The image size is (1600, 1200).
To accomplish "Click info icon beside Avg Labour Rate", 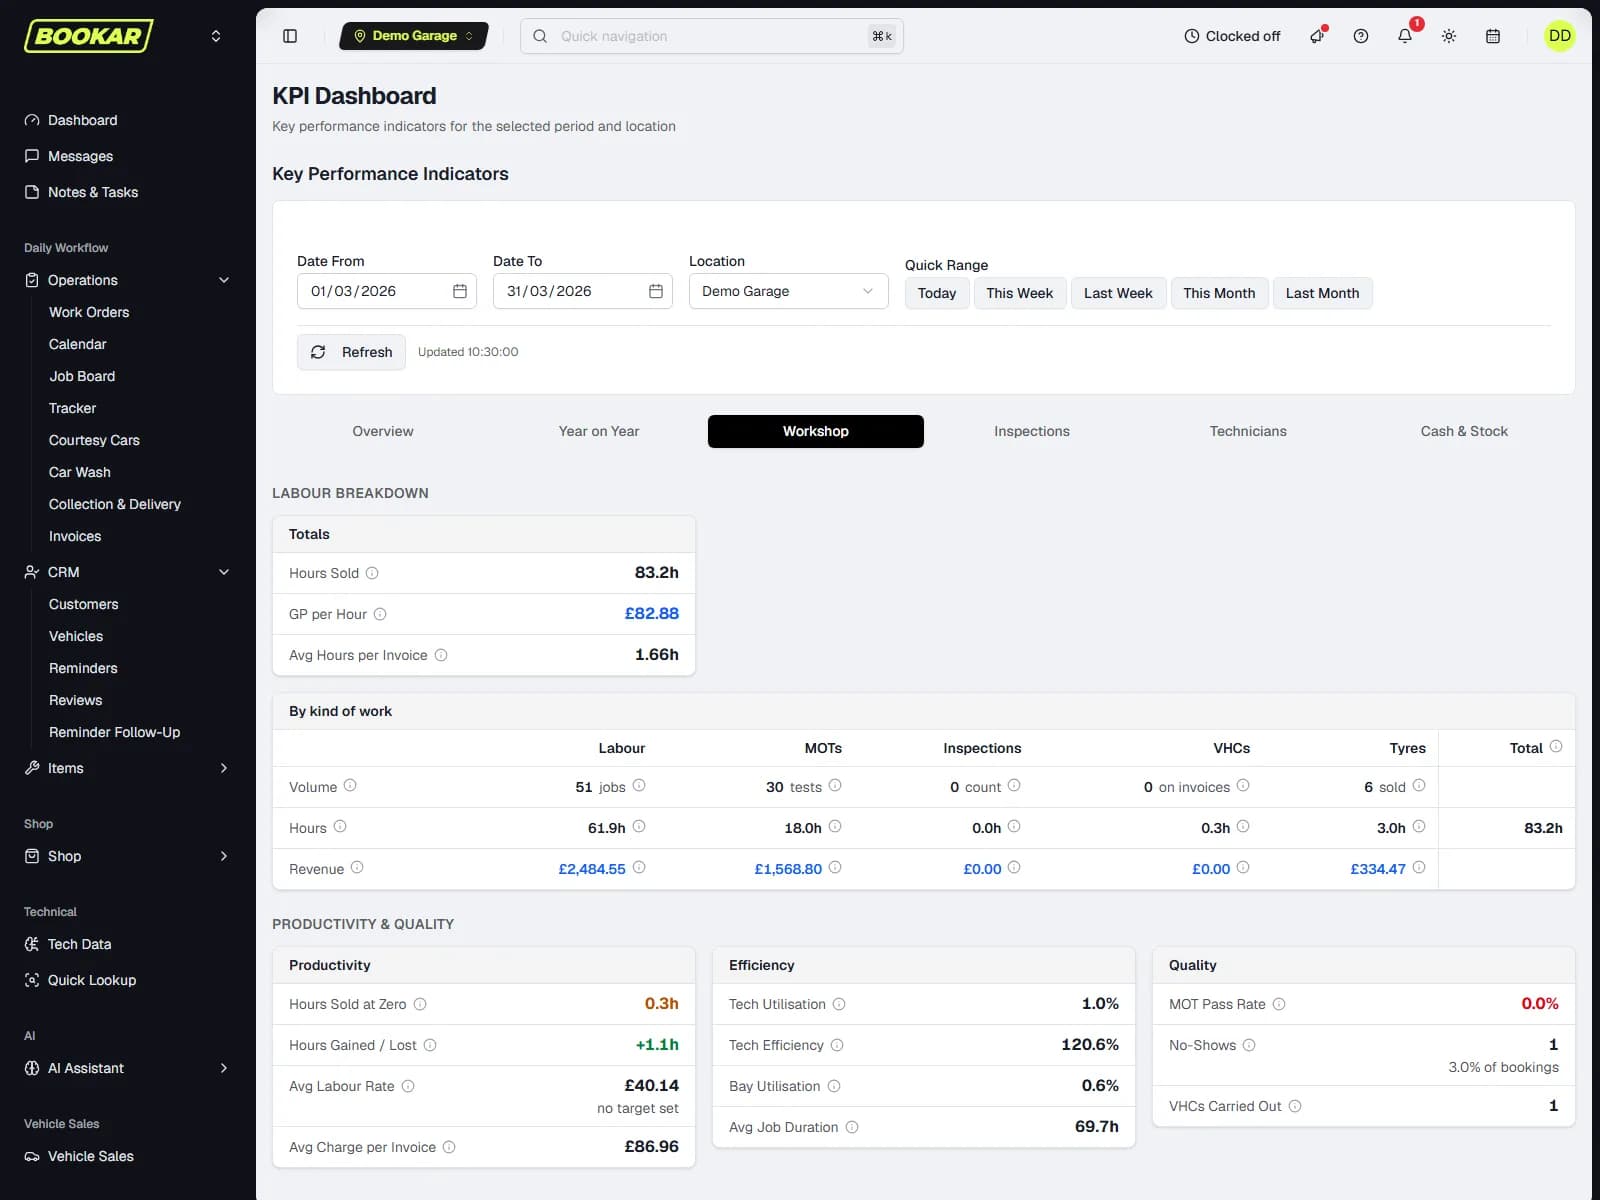I will (408, 1086).
